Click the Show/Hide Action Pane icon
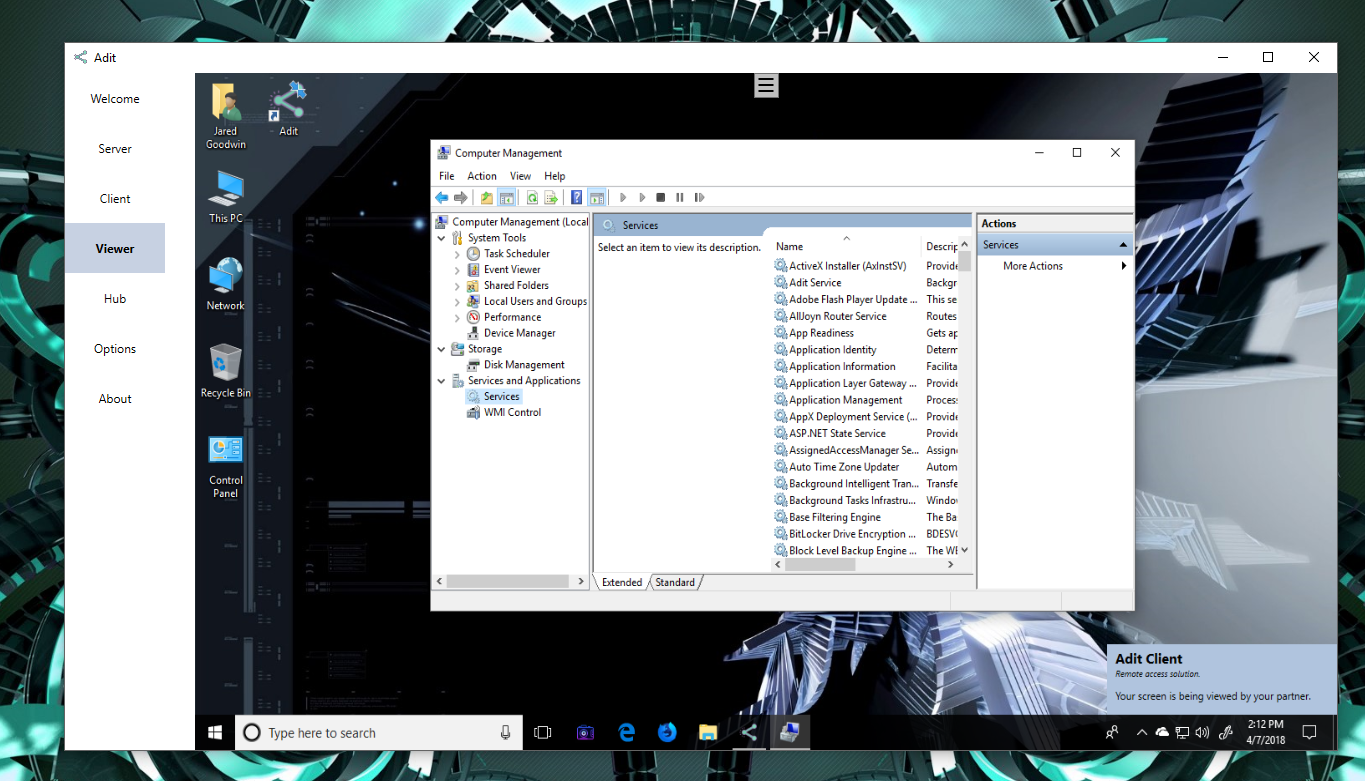 pos(597,197)
